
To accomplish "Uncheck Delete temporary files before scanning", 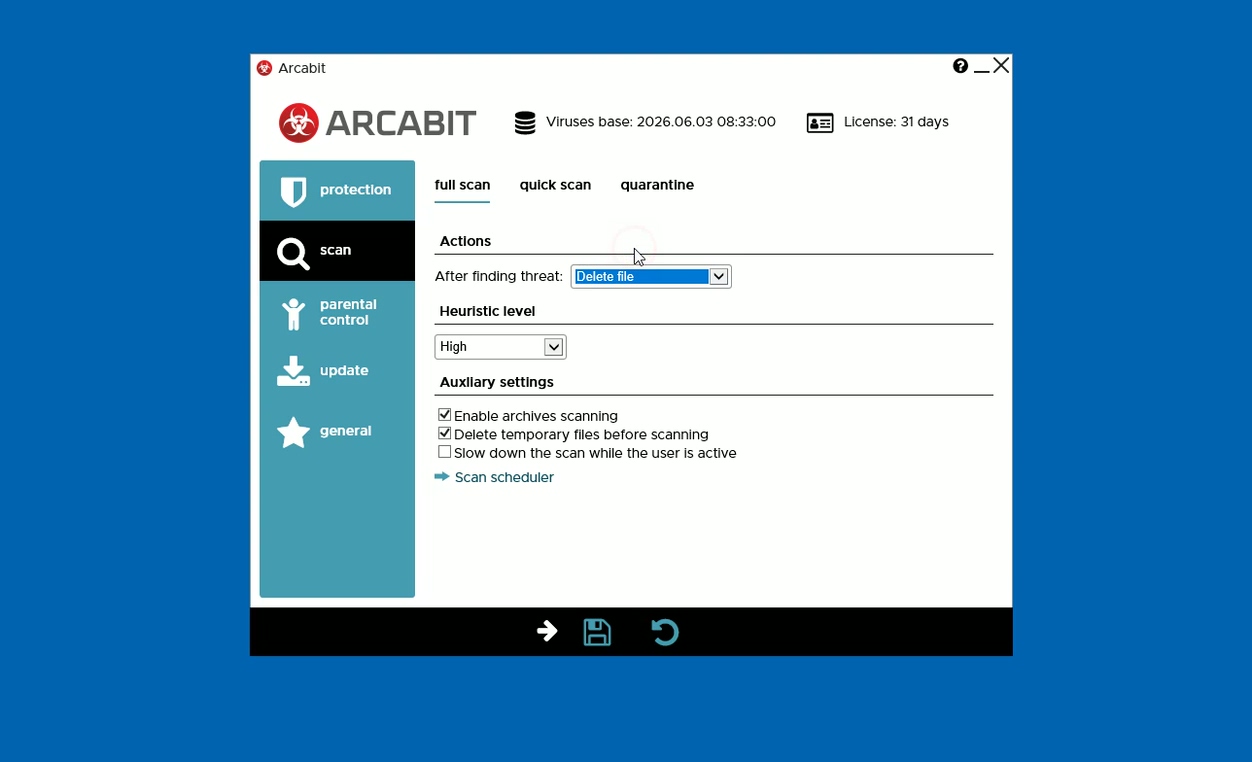I will (445, 434).
